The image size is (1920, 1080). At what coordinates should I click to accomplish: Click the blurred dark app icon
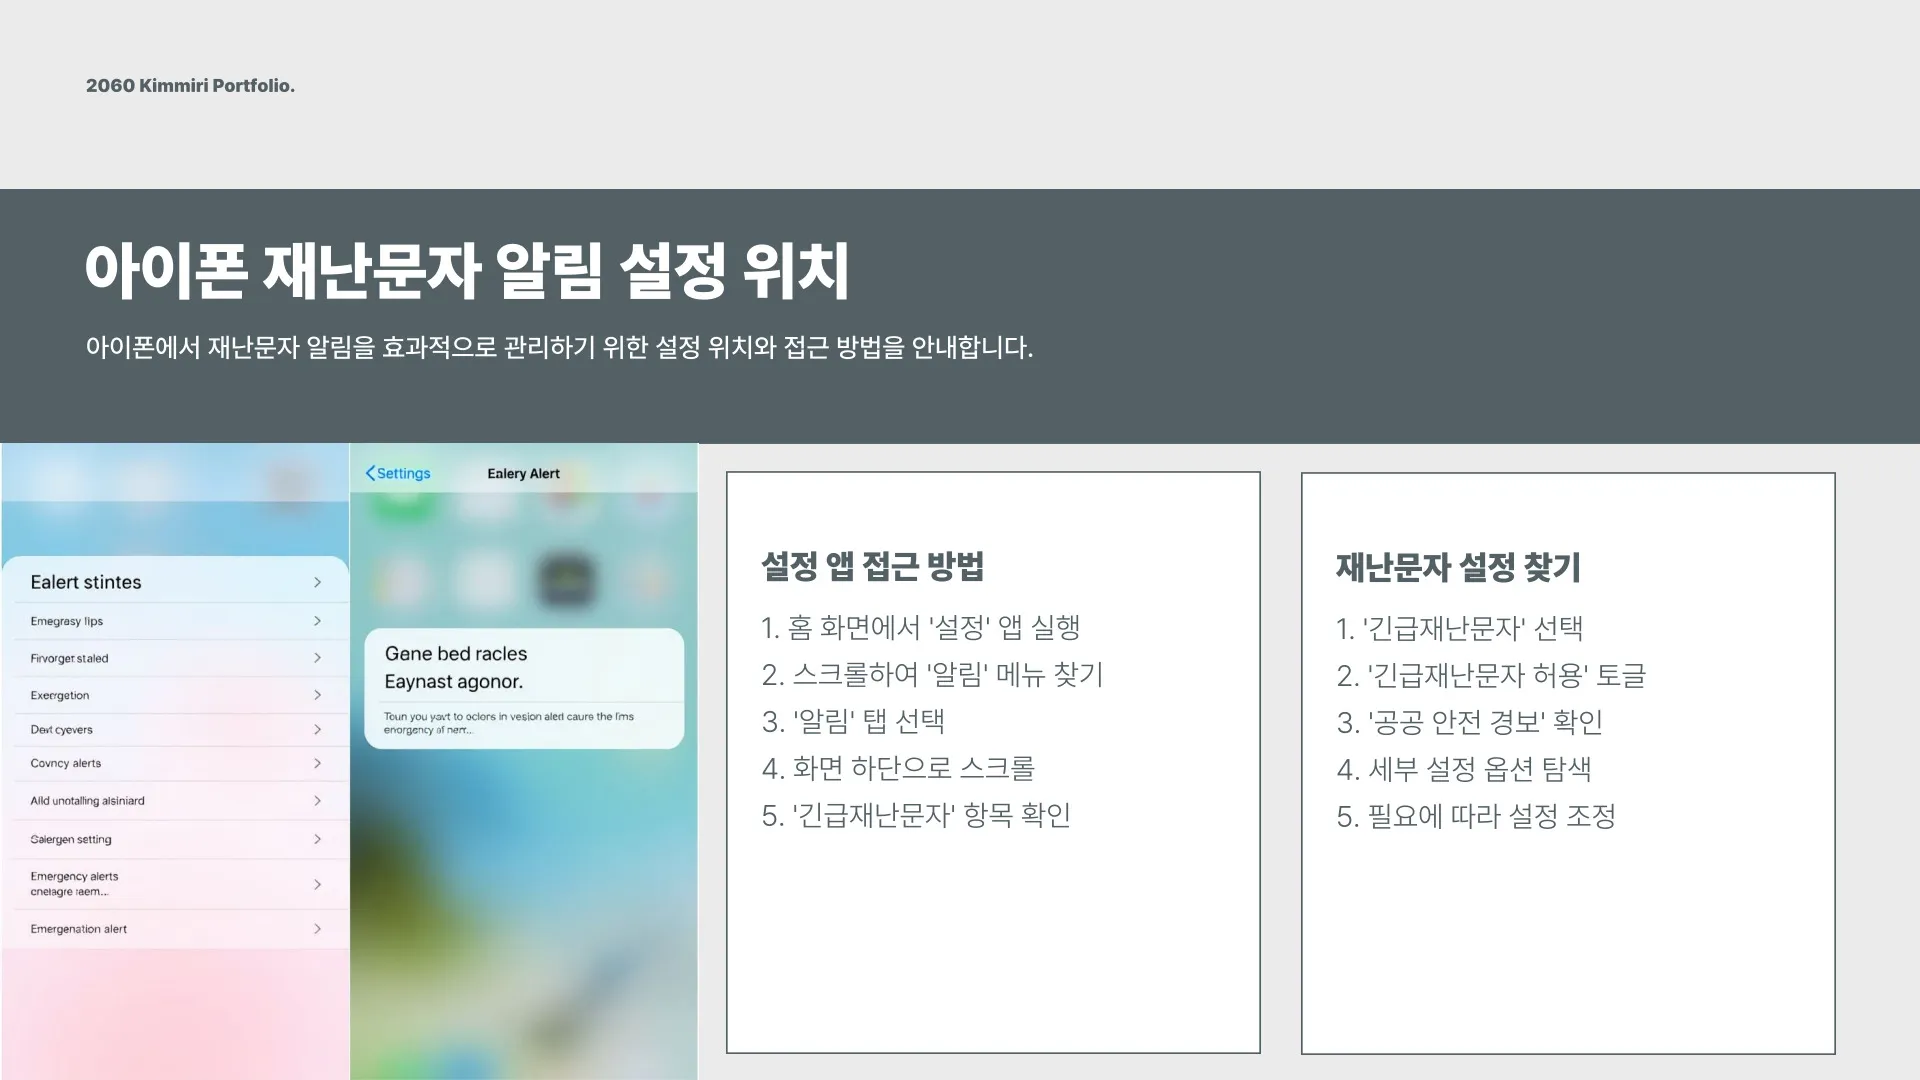coord(567,581)
